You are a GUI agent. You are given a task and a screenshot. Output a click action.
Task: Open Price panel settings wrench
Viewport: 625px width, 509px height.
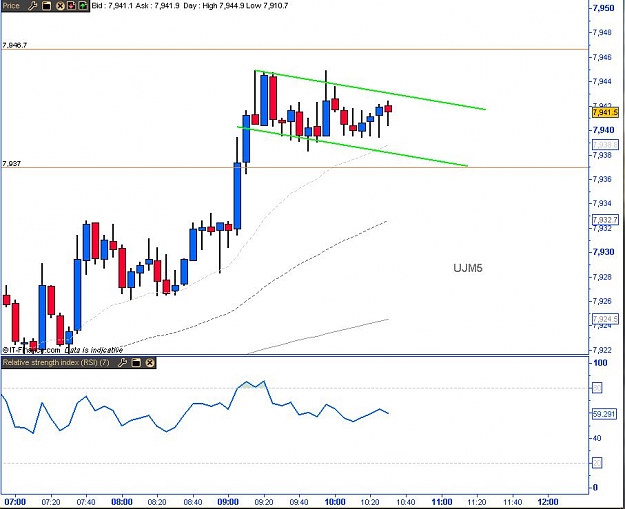pyautogui.click(x=33, y=6)
